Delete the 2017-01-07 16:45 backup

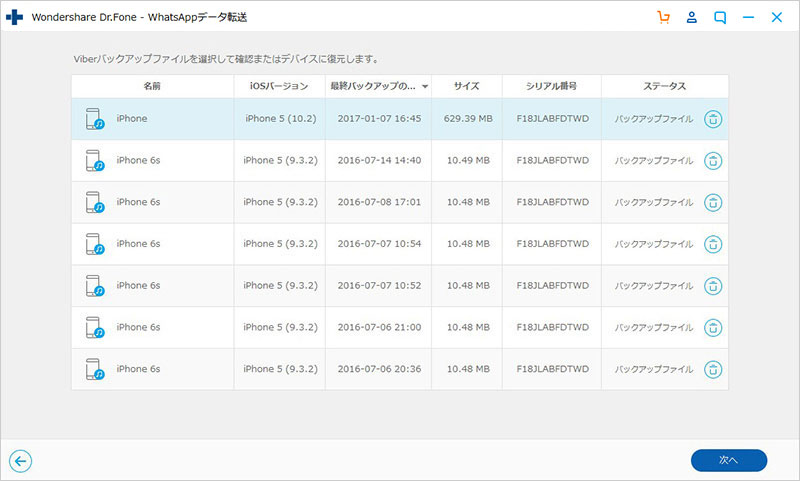713,119
